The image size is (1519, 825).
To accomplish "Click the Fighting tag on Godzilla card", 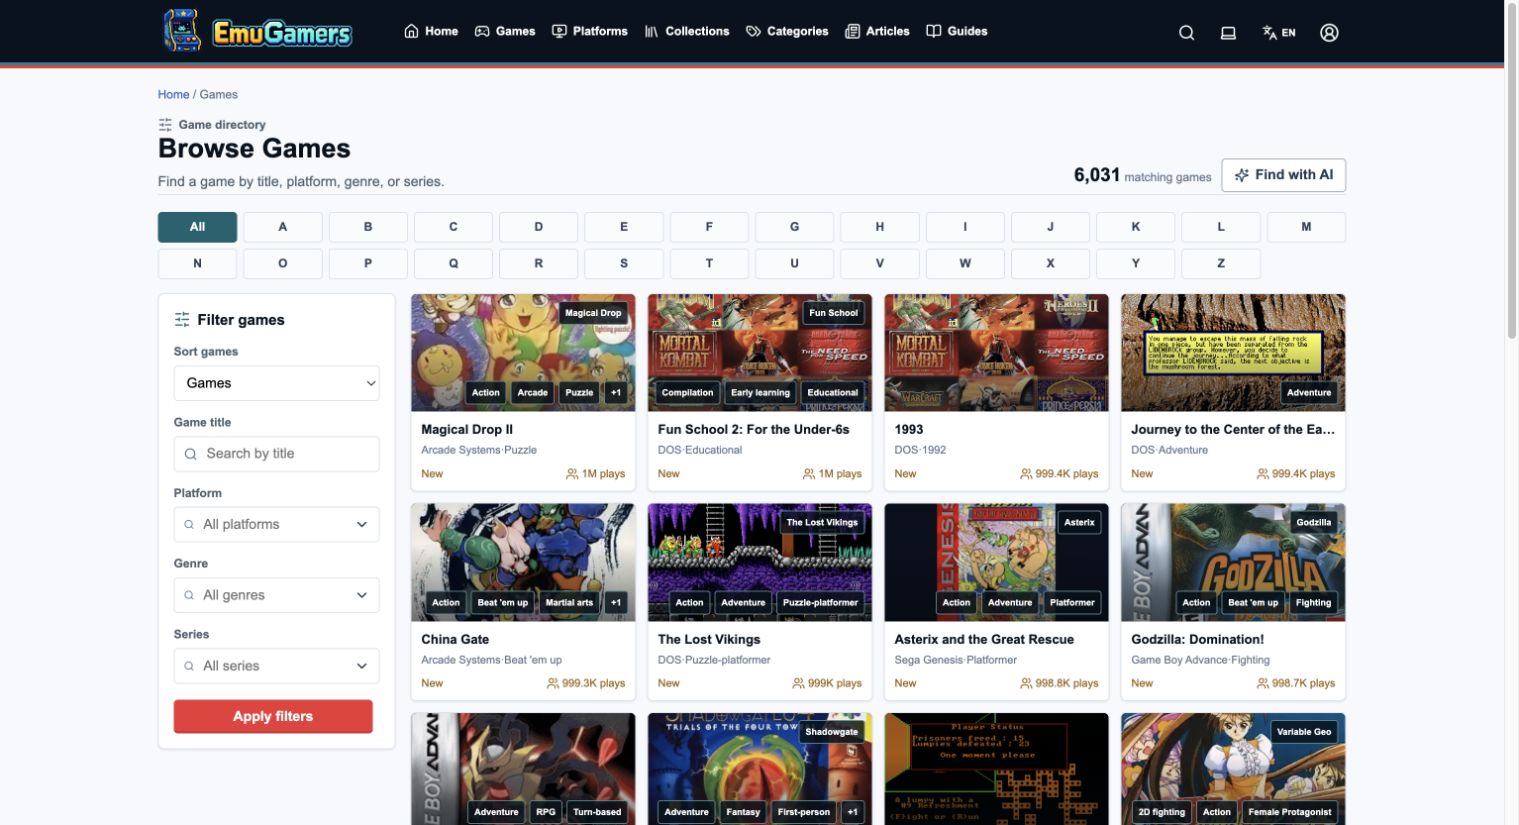I will coord(1313,603).
